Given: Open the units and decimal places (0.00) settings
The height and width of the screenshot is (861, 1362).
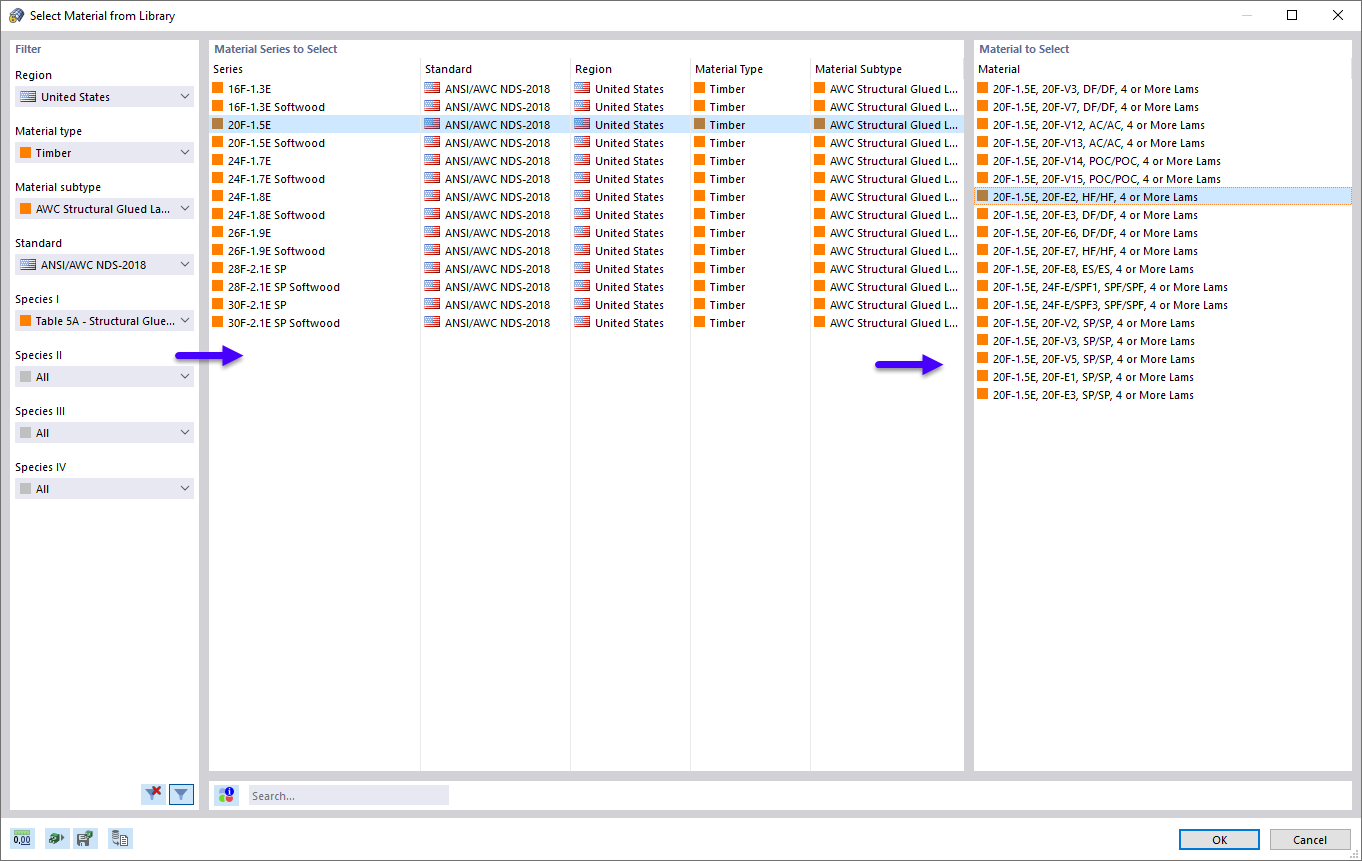Looking at the screenshot, I should pos(22,838).
